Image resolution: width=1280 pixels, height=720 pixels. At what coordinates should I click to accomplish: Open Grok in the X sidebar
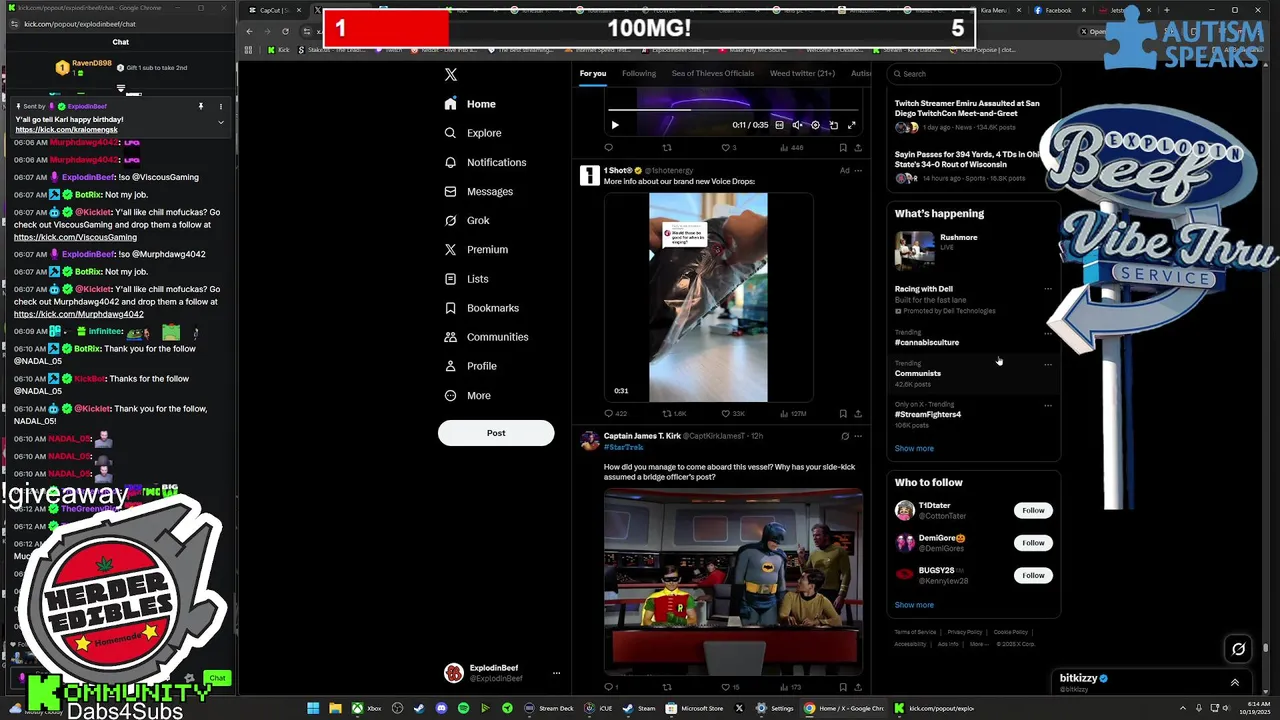[467, 220]
